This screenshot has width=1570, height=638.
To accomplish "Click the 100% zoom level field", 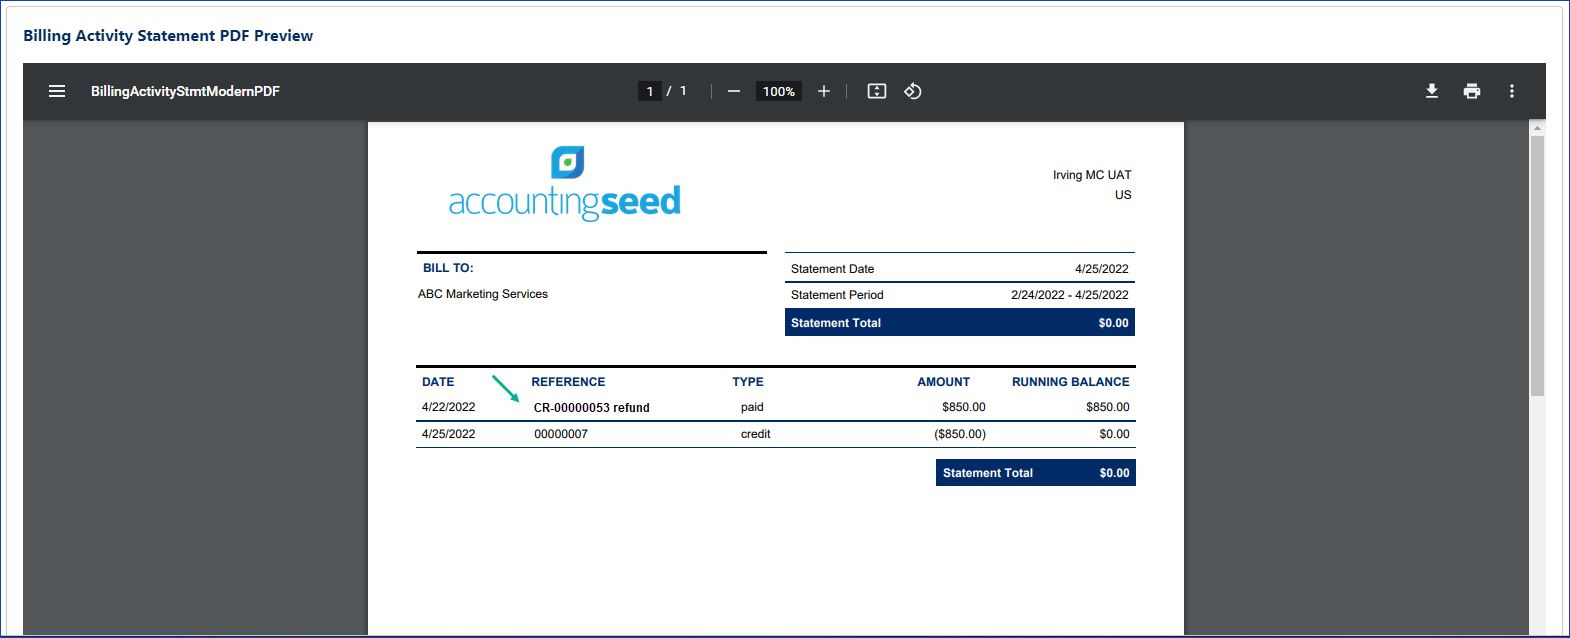I will 779,91.
